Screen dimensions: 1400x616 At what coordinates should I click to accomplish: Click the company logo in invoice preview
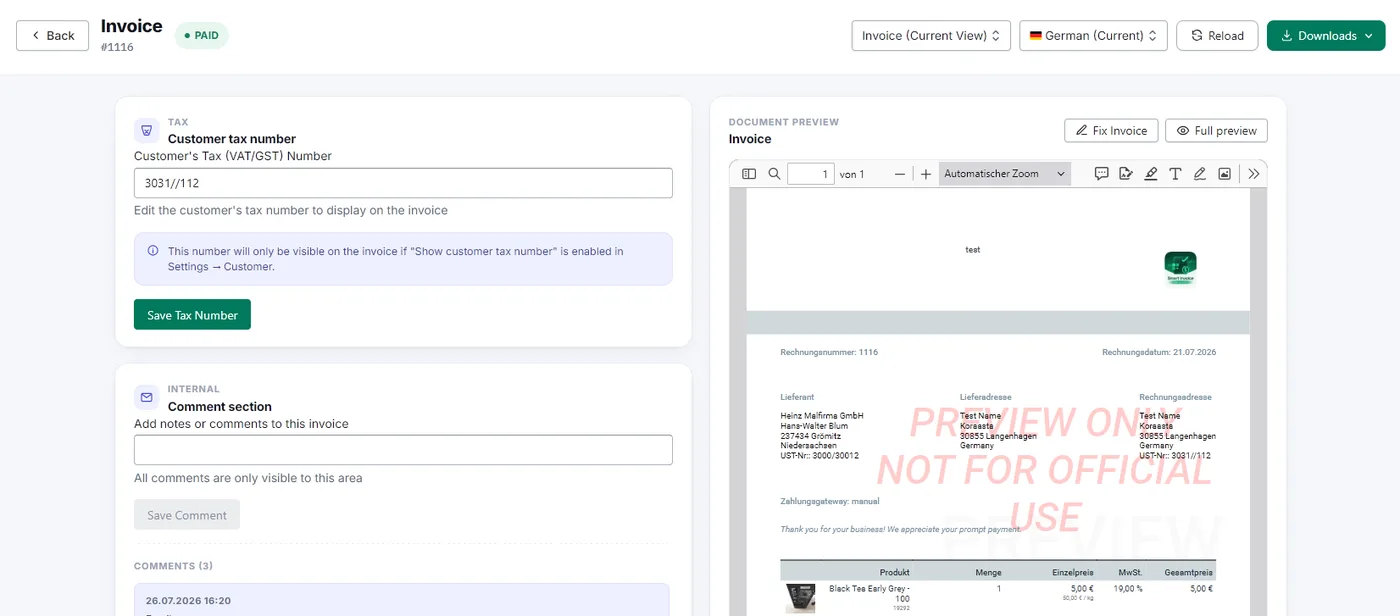[1180, 268]
